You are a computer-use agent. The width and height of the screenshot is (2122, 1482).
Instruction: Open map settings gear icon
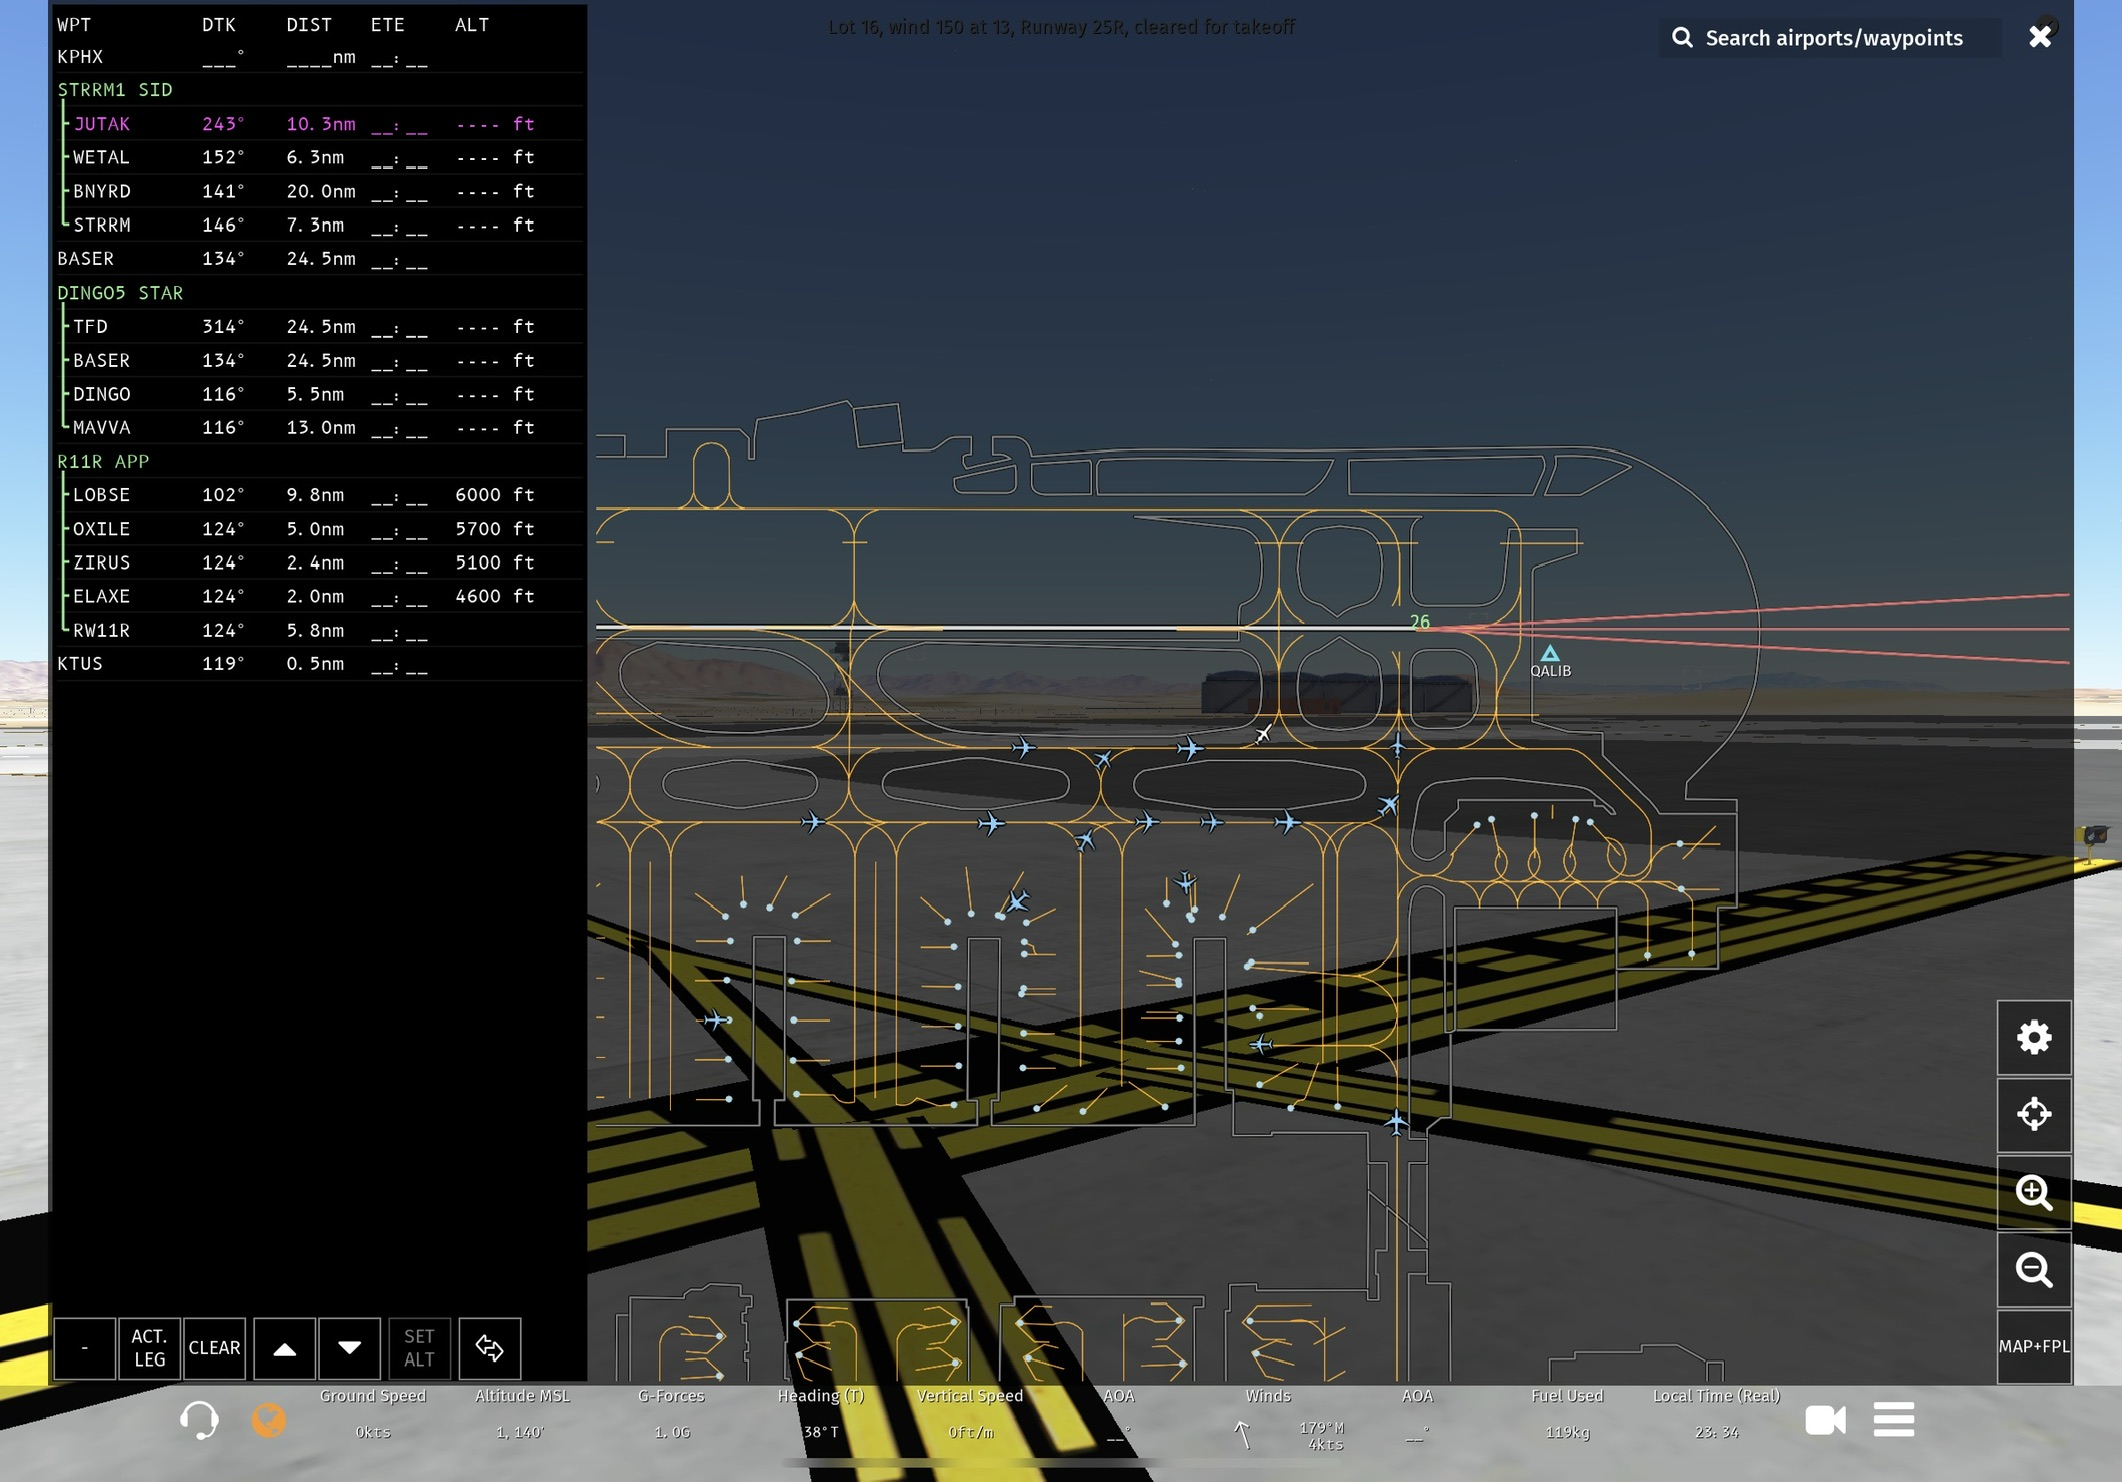click(x=2033, y=1038)
